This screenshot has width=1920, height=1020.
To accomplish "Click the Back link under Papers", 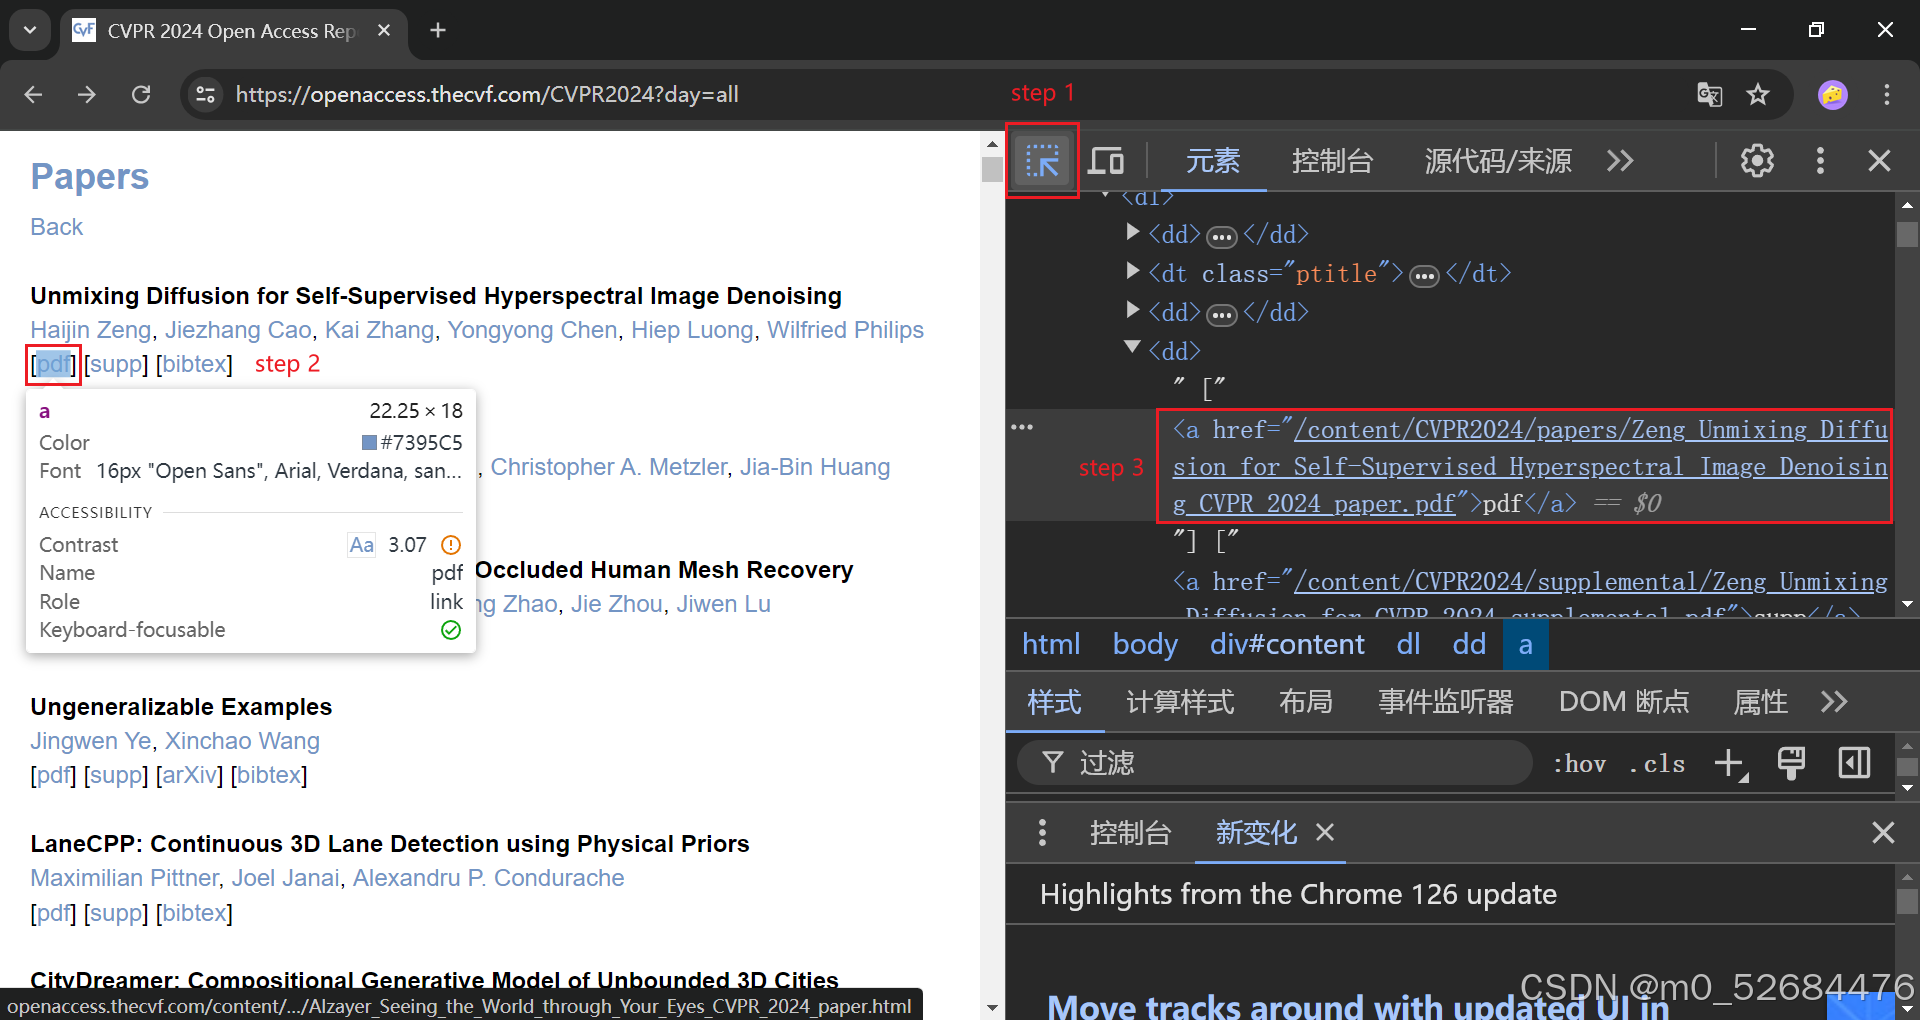I will click(56, 227).
